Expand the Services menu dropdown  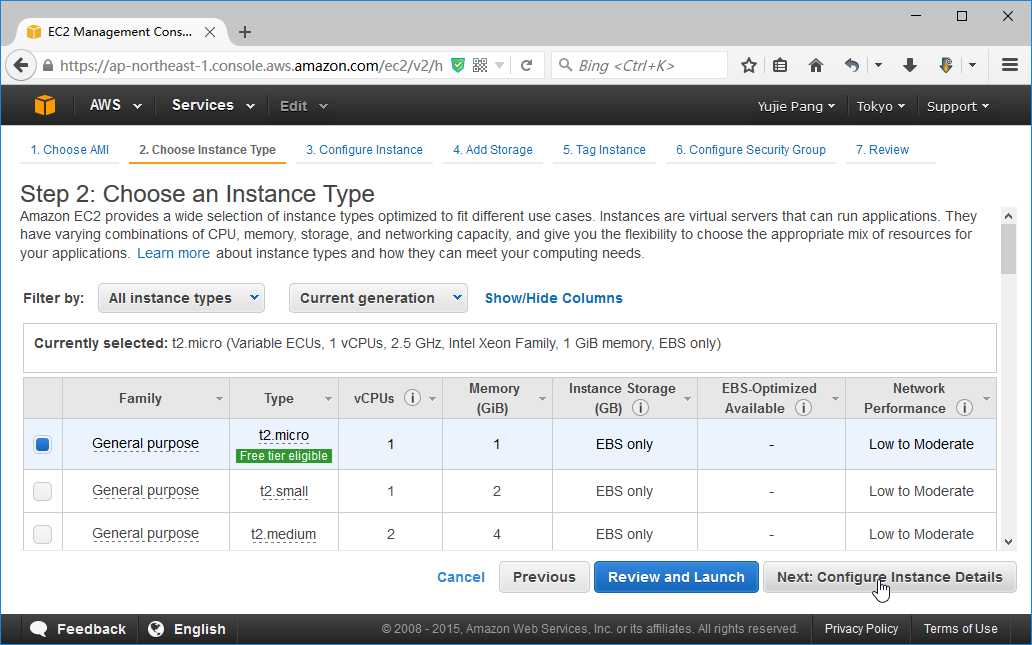point(213,105)
